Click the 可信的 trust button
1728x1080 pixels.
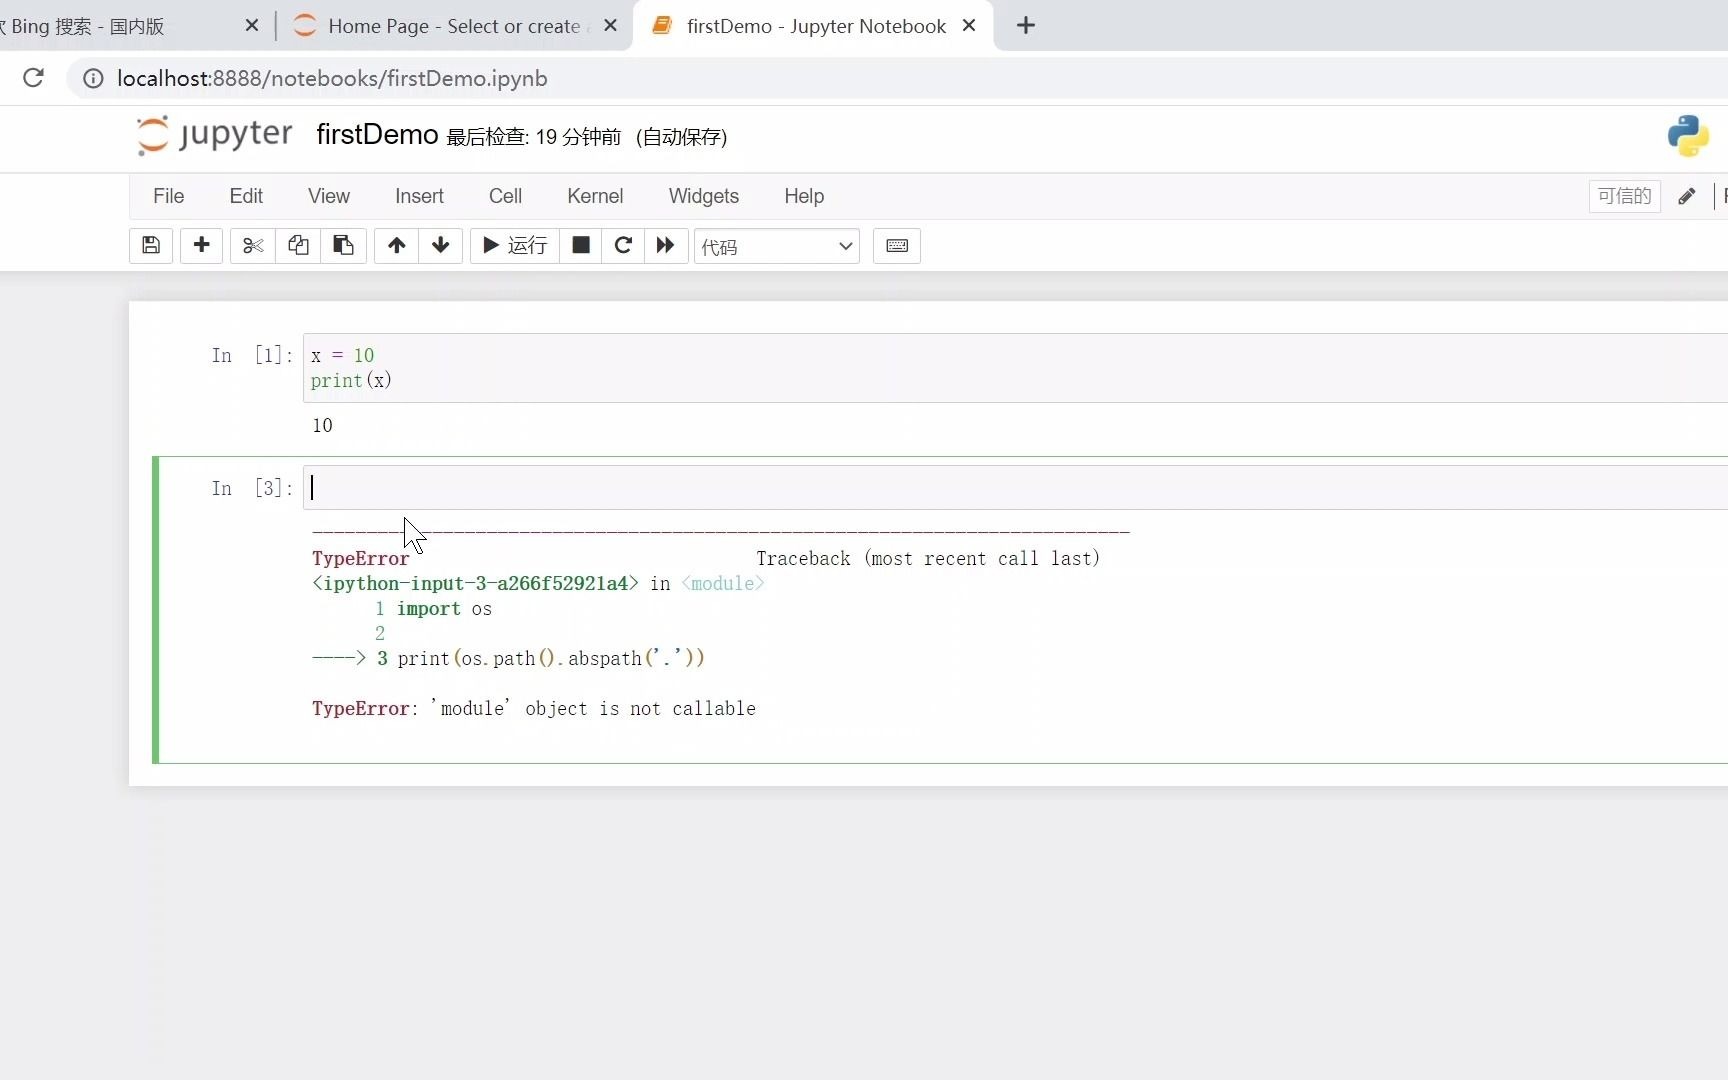click(x=1623, y=196)
